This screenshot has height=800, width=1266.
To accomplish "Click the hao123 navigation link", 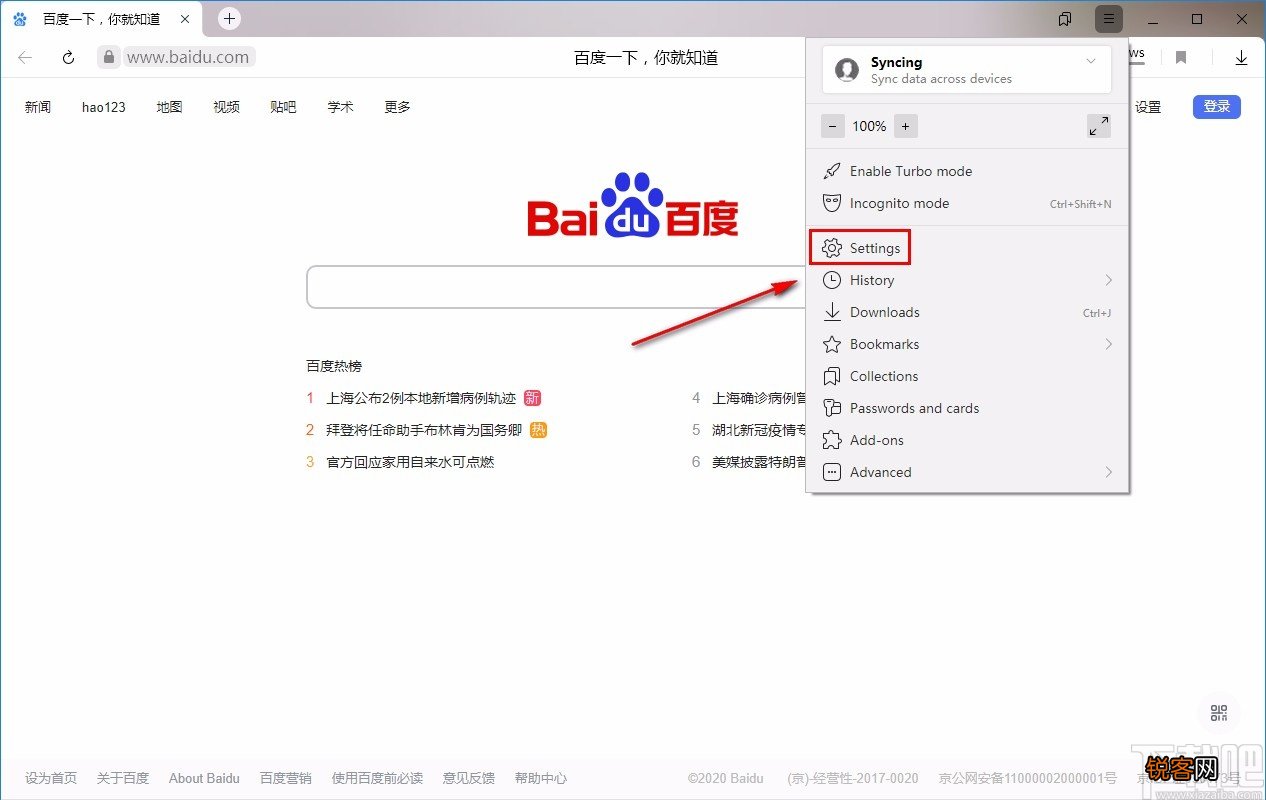I will click(x=104, y=107).
